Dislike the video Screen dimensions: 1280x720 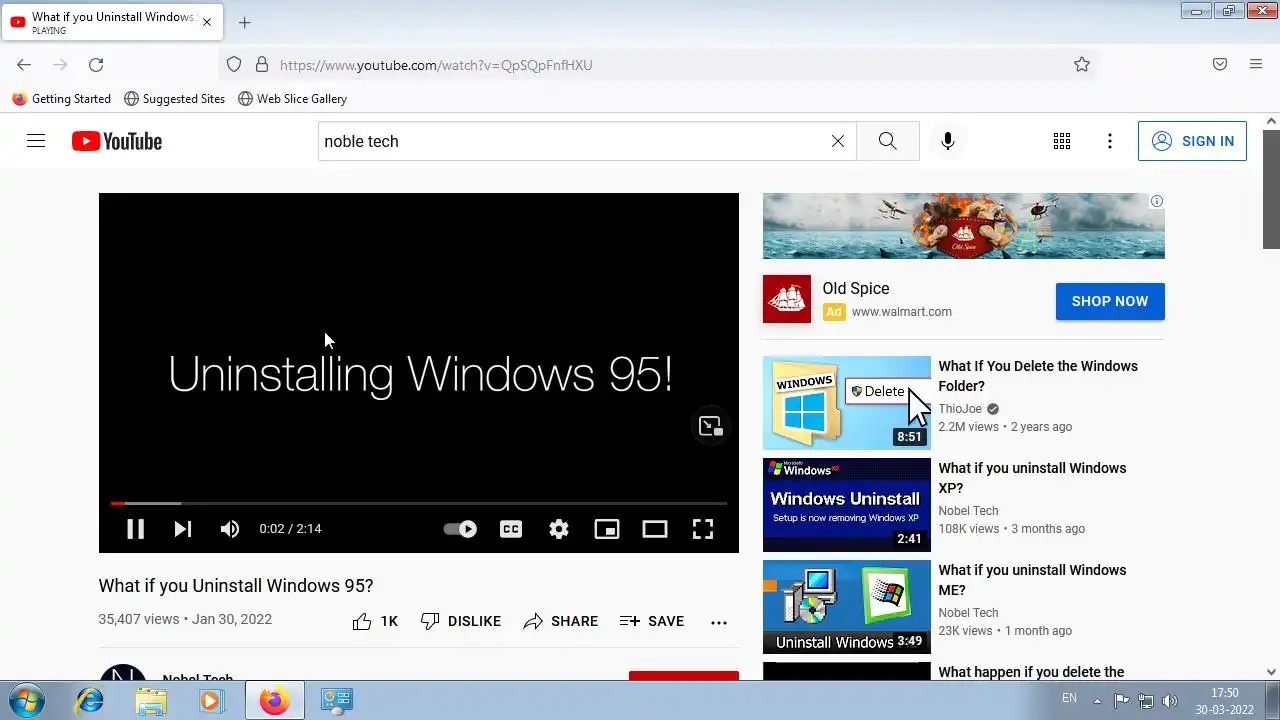[x=461, y=621]
